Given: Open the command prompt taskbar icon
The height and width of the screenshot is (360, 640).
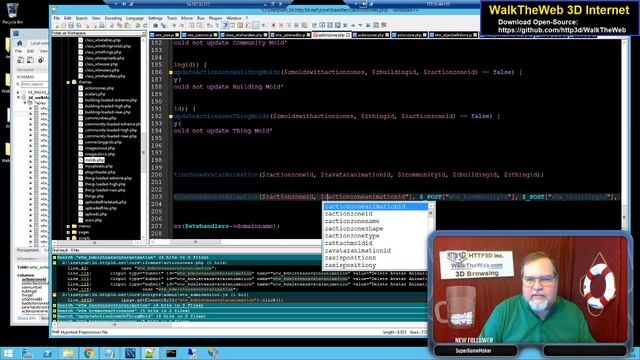Looking at the screenshot, I should (x=171, y=353).
